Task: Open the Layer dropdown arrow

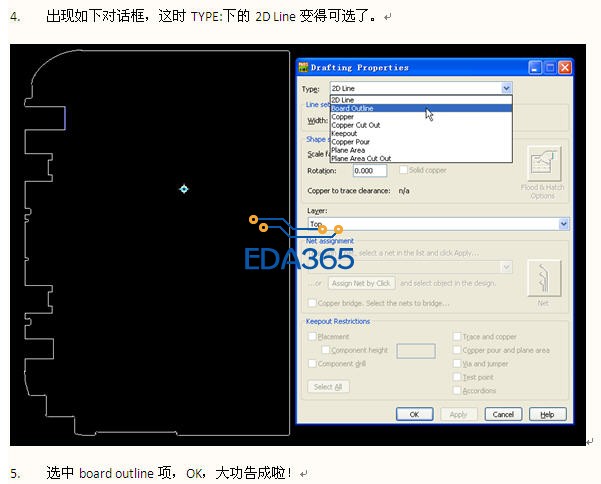Action: coord(563,224)
